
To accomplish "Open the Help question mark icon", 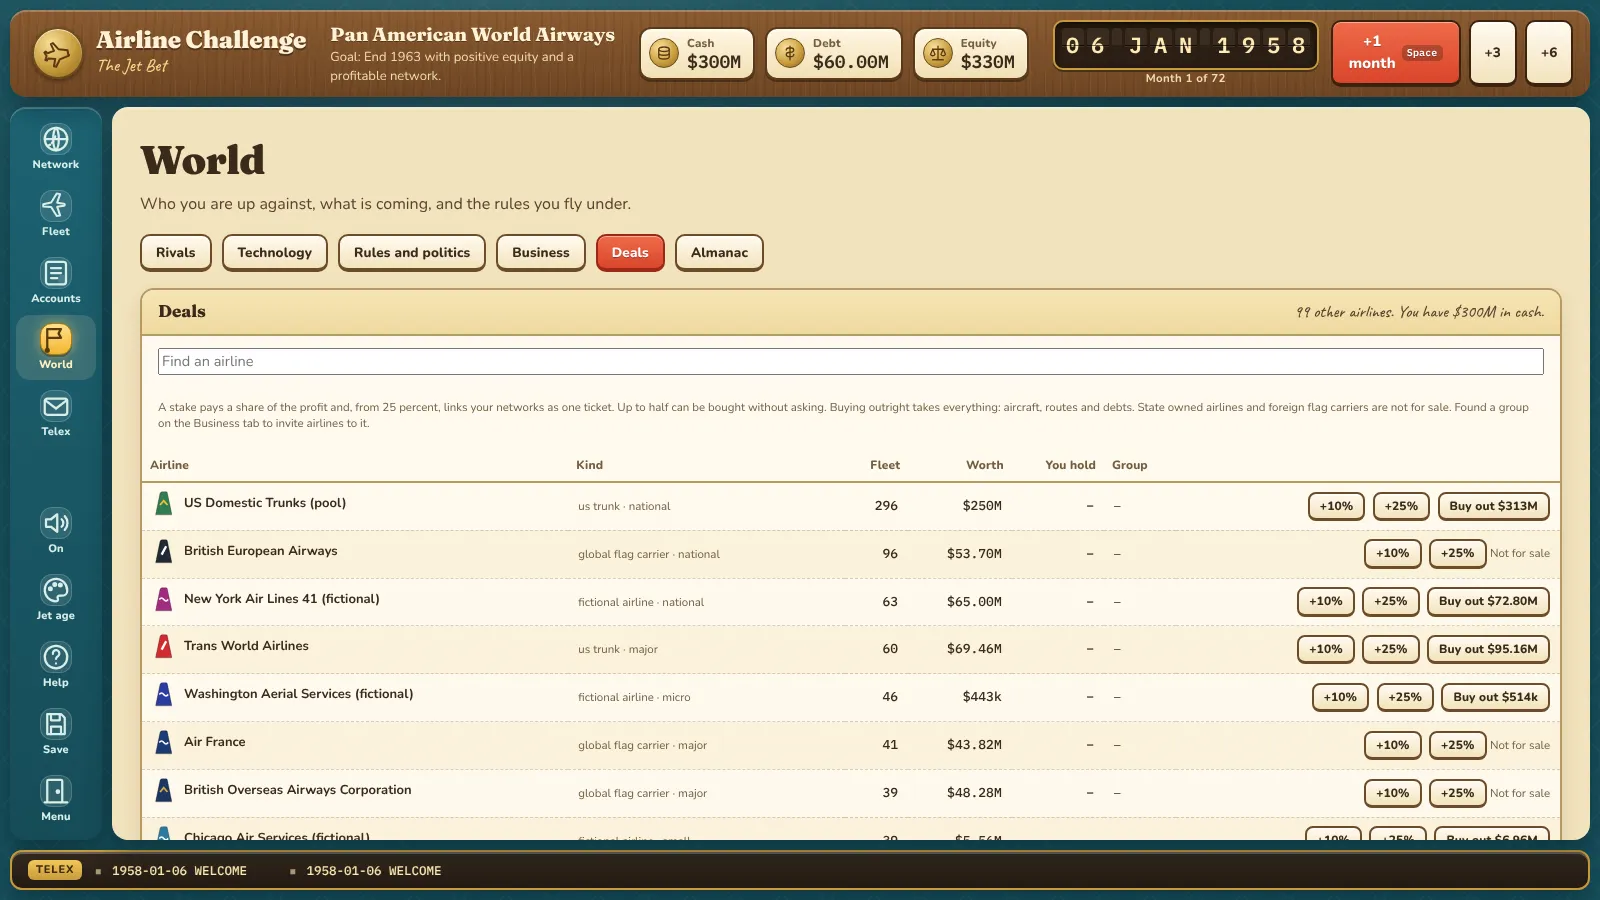I will tap(56, 657).
